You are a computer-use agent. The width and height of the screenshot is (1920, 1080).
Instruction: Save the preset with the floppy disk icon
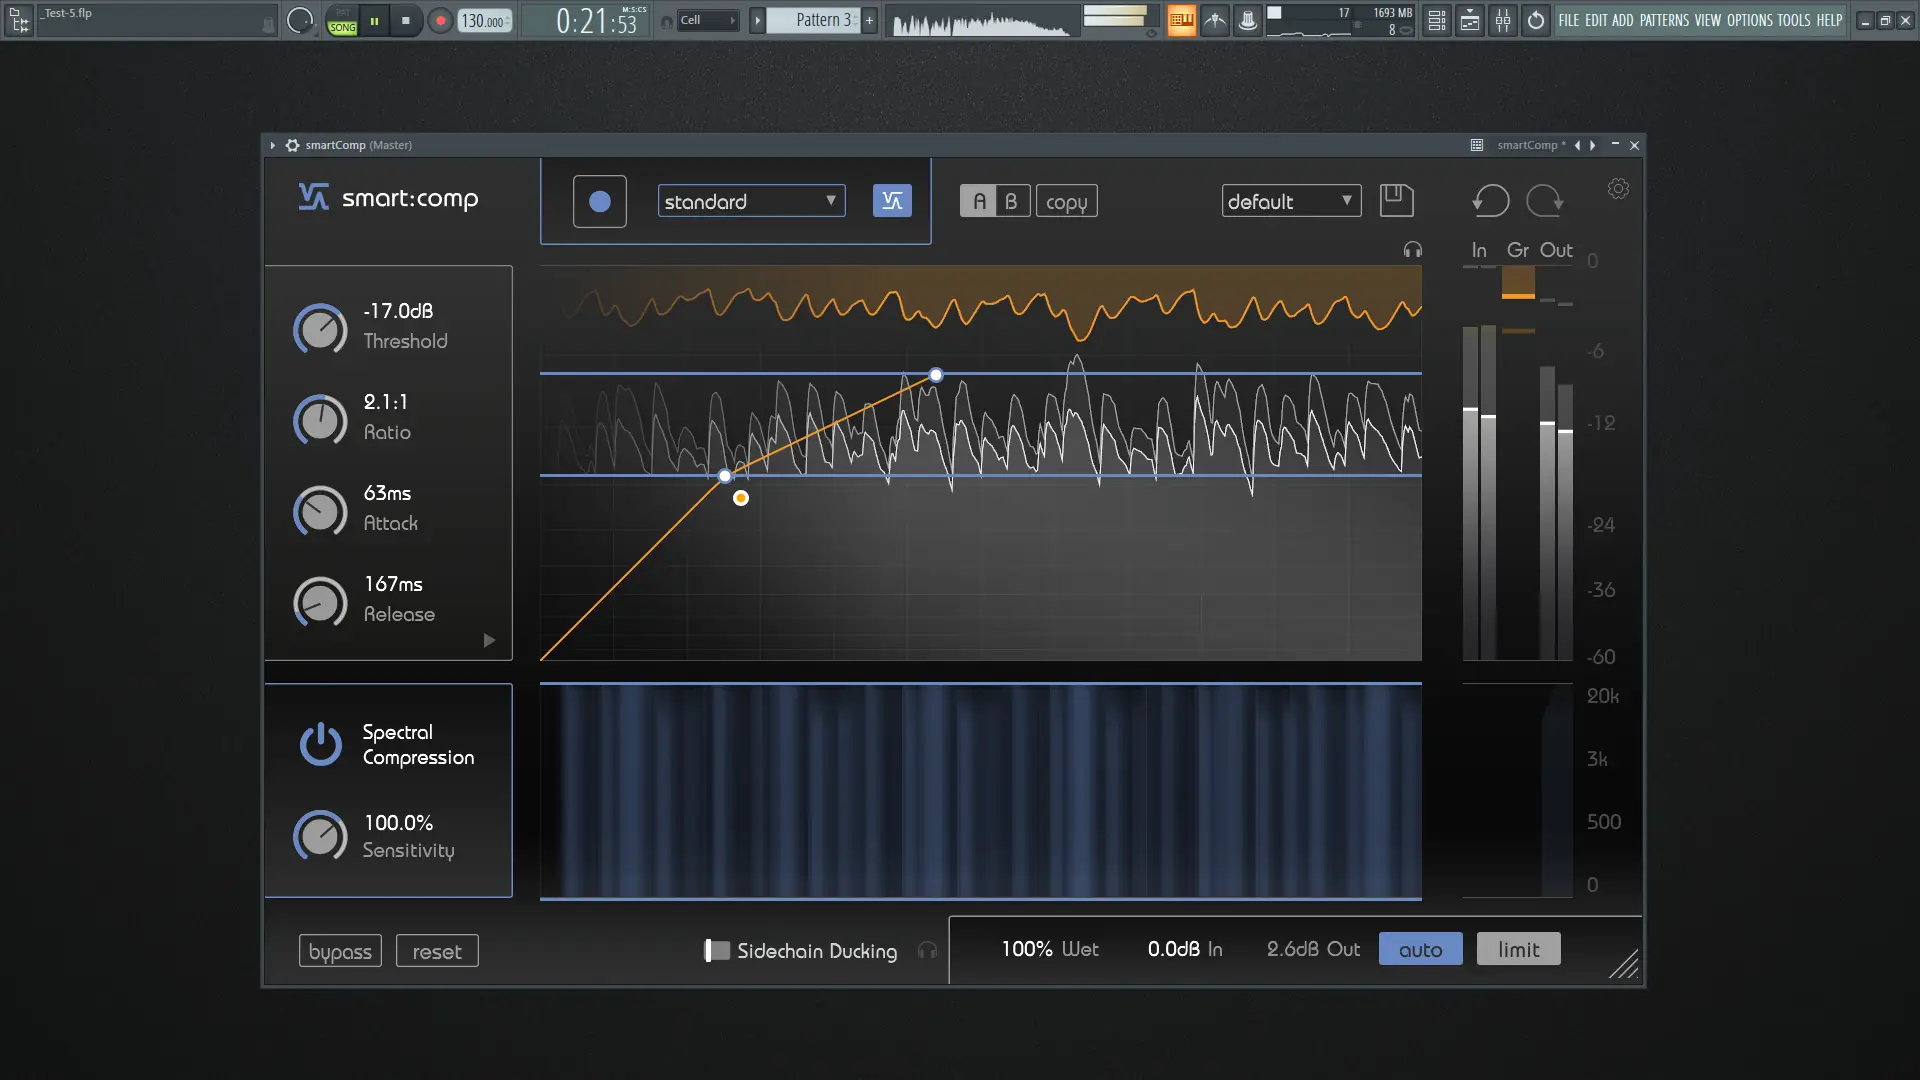coord(1396,200)
